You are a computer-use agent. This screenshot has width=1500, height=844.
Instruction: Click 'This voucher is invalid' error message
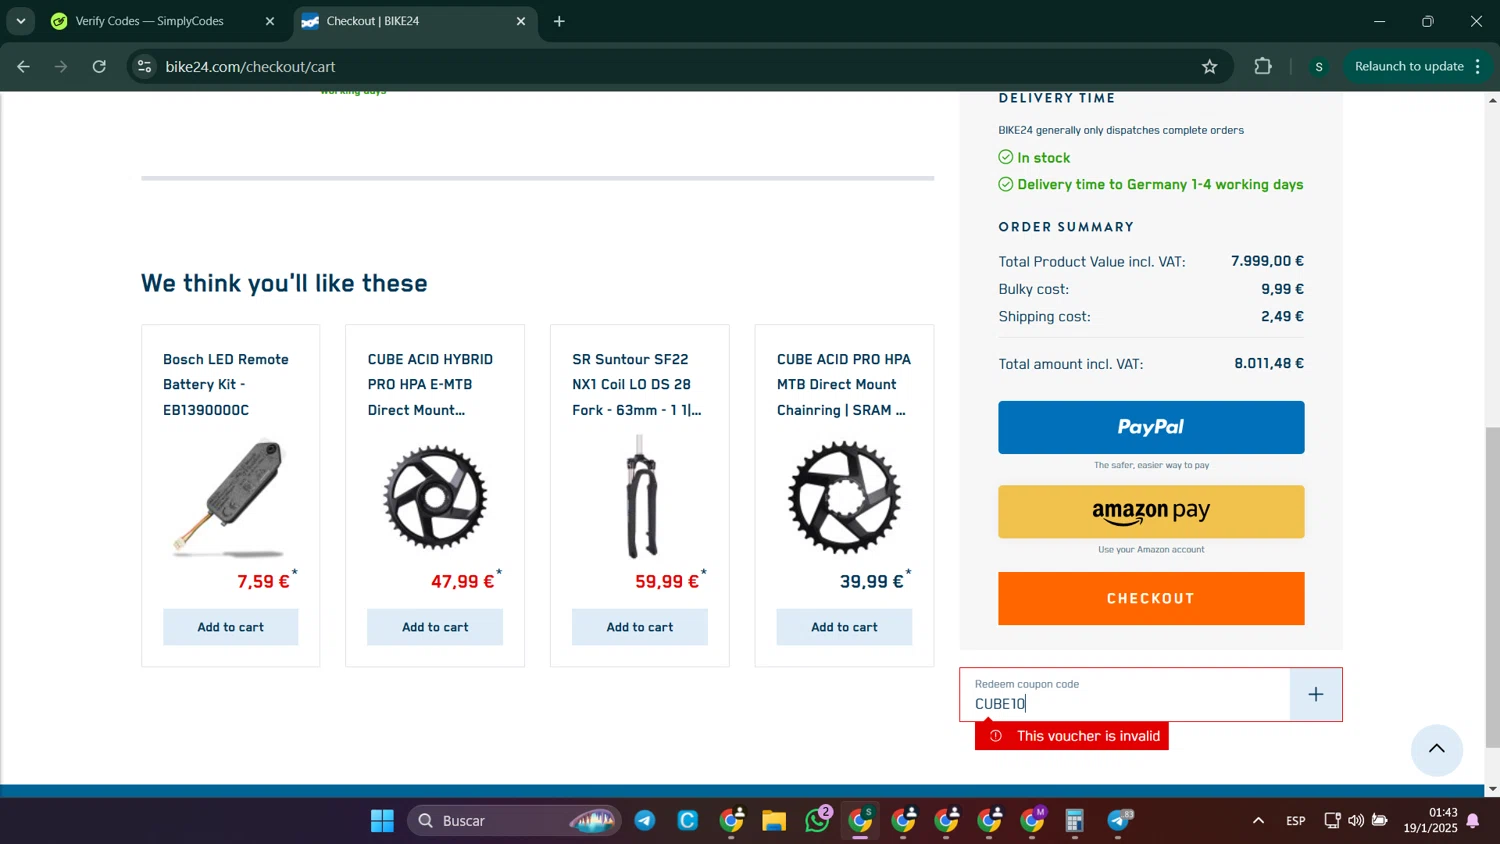(1072, 736)
